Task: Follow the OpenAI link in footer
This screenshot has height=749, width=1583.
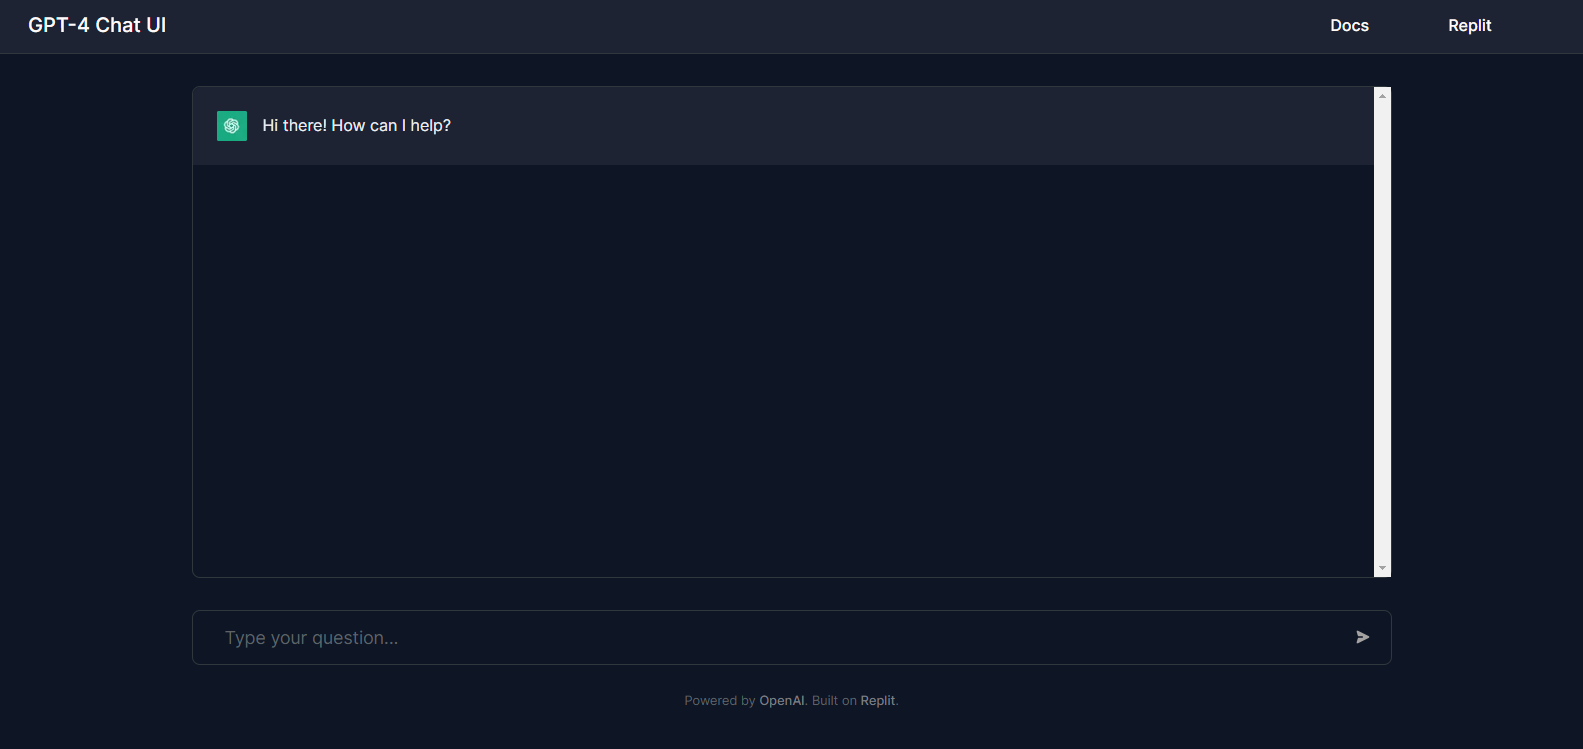Action: pyautogui.click(x=781, y=701)
